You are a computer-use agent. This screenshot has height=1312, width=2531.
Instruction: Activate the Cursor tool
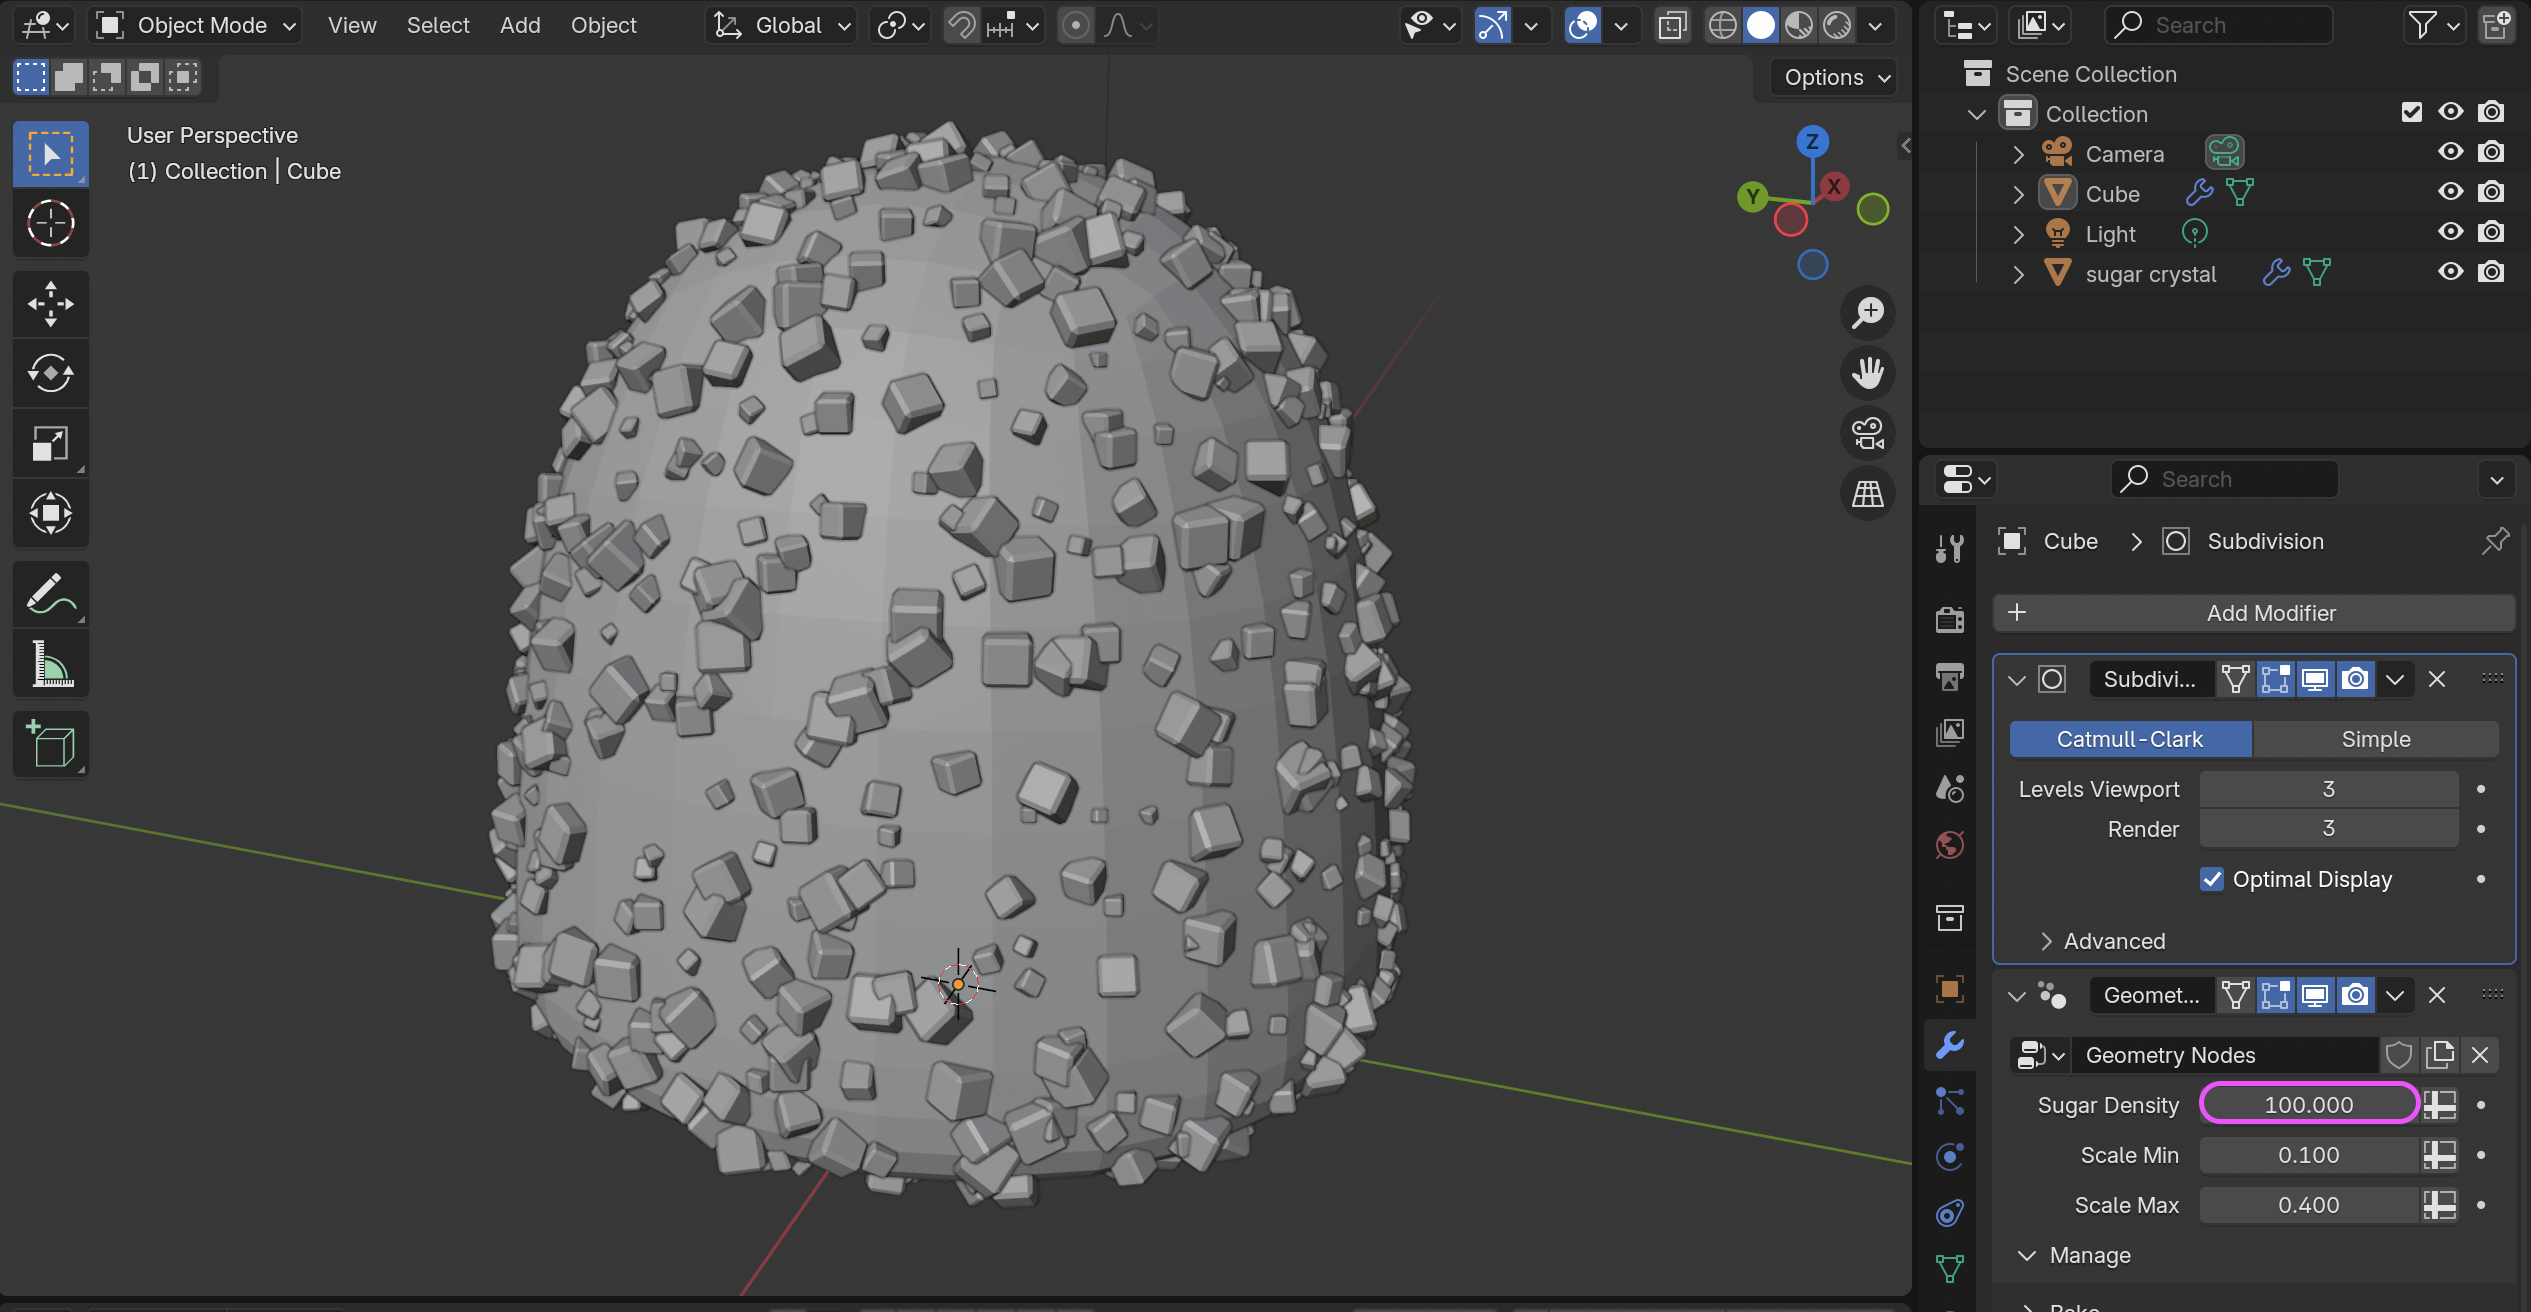[50, 223]
